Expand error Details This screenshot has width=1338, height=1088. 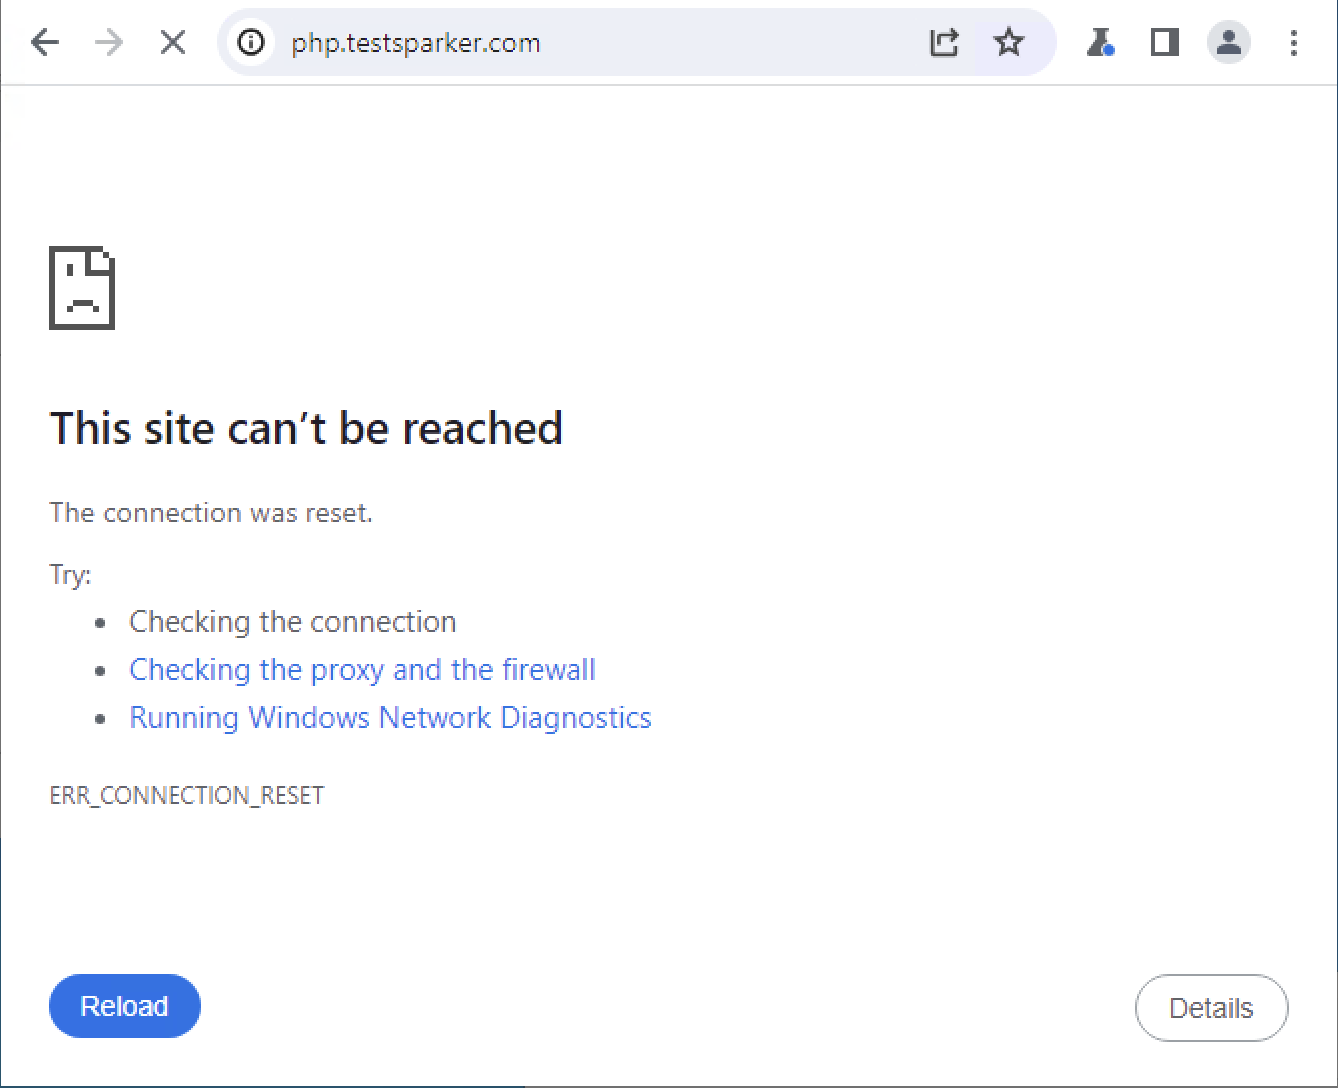click(x=1211, y=1008)
